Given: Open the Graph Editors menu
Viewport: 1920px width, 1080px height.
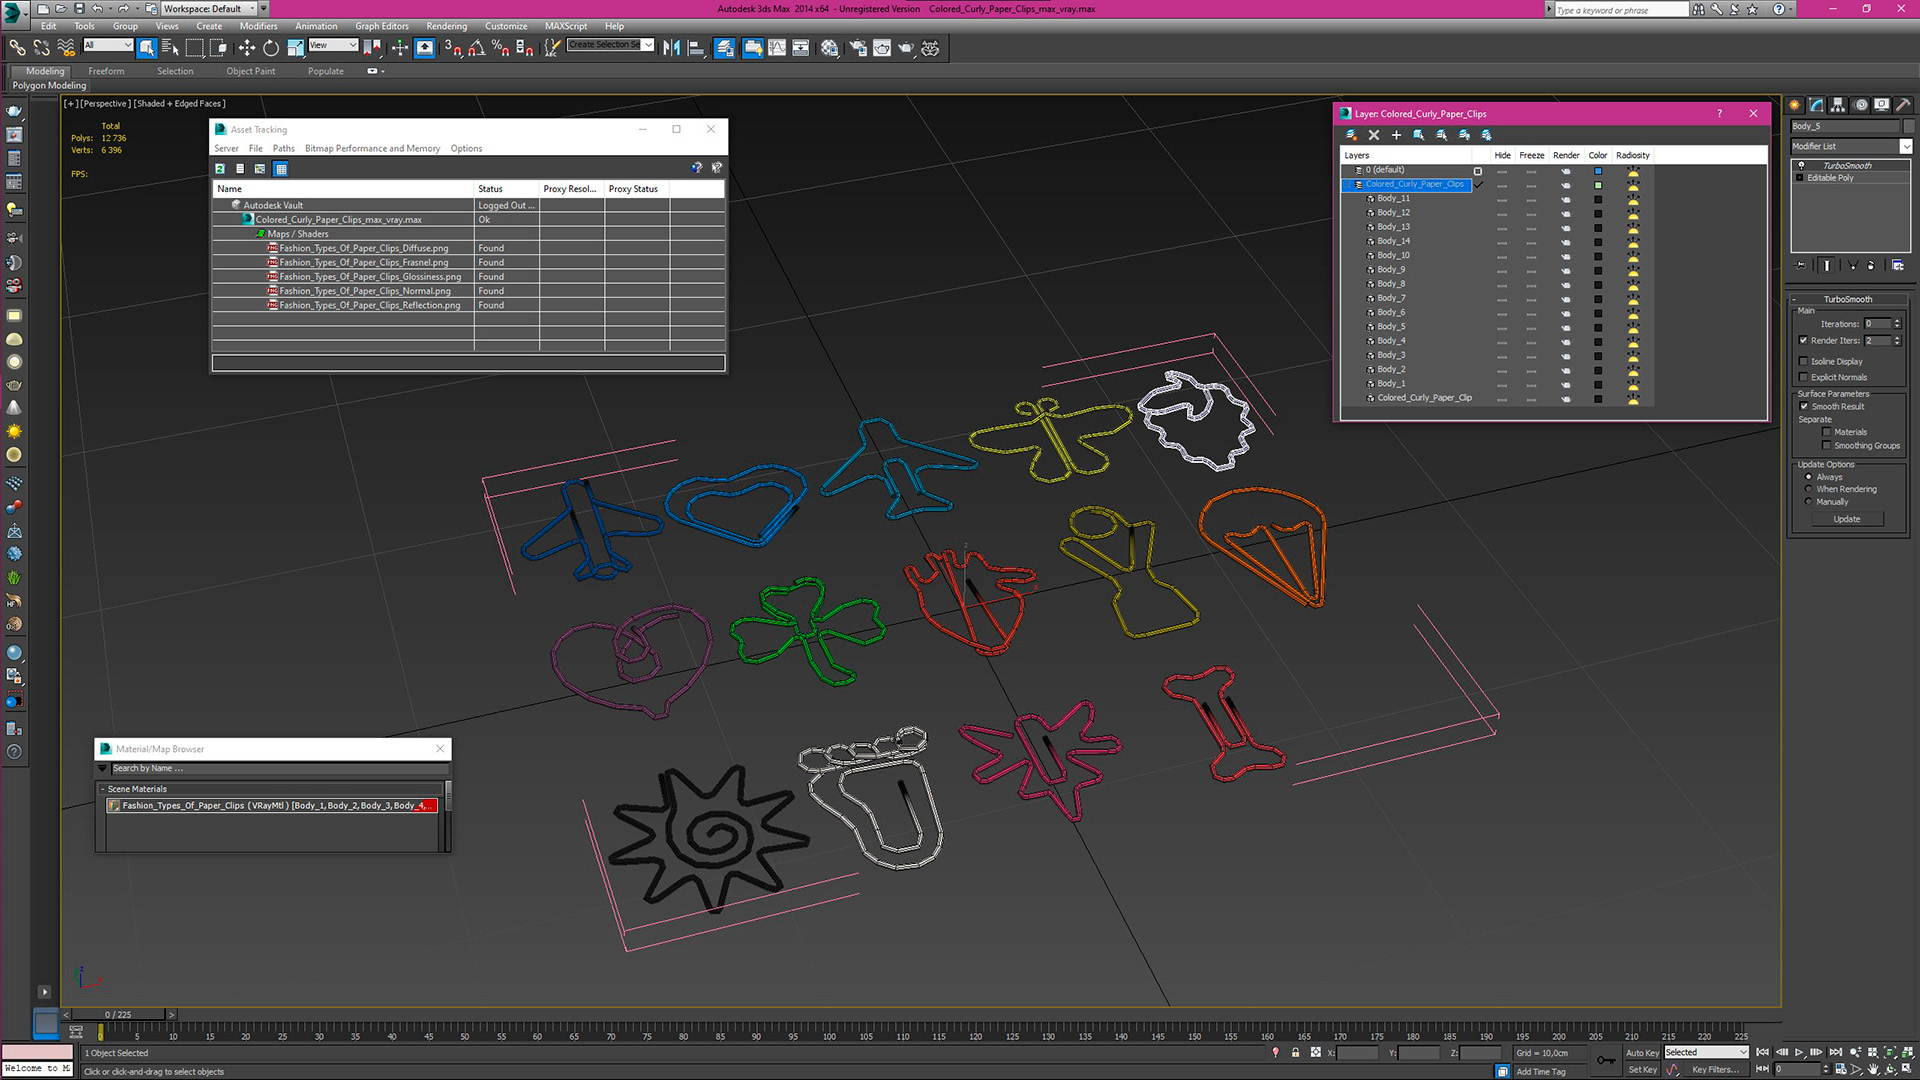Looking at the screenshot, I should pos(381,26).
